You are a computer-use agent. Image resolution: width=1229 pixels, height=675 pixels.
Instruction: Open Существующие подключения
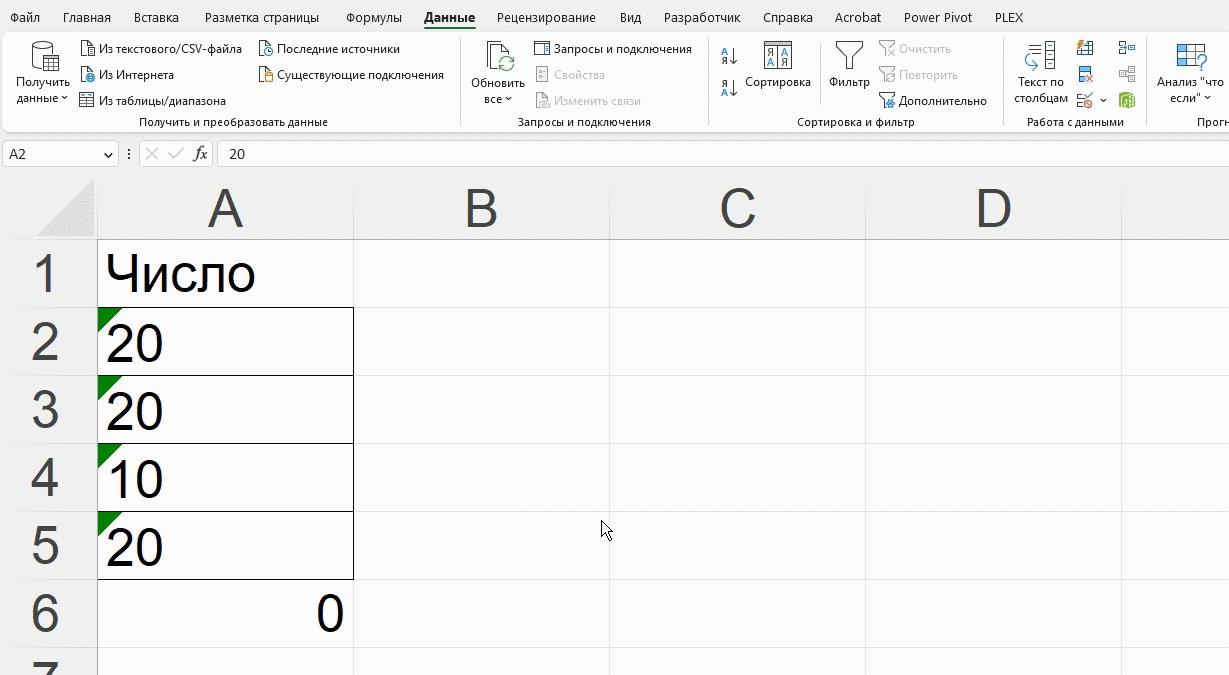coord(351,74)
